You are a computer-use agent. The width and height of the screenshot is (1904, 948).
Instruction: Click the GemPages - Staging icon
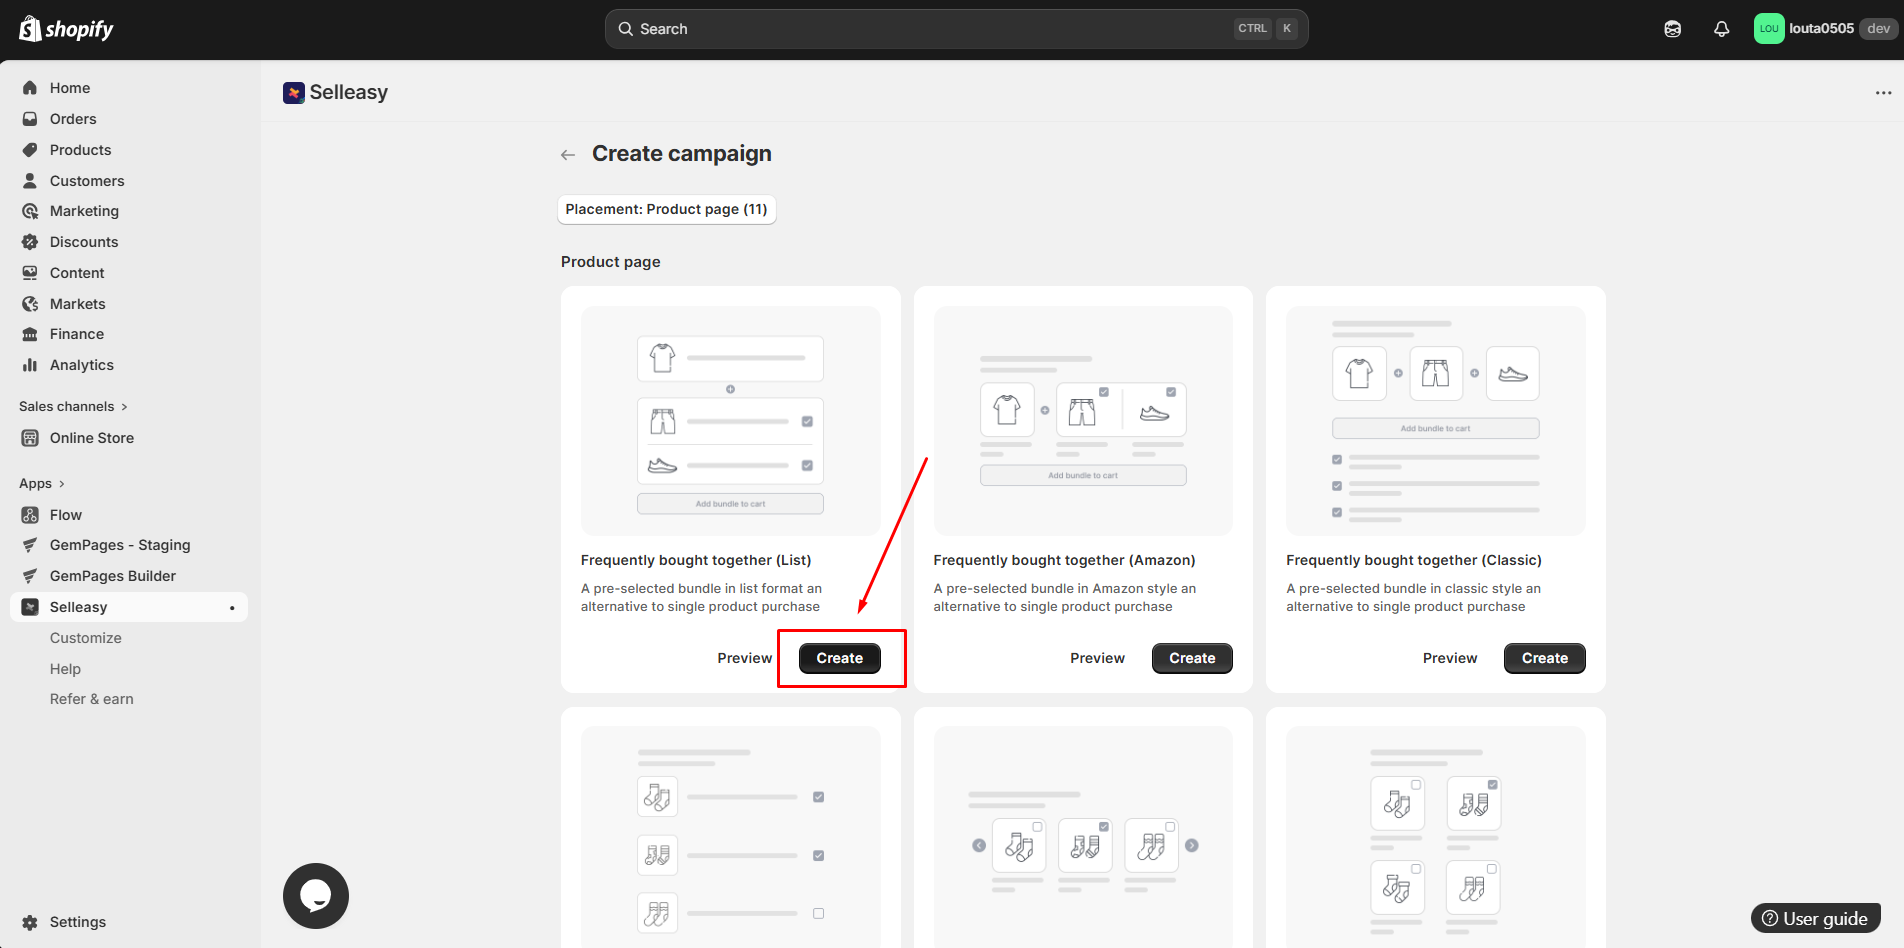coord(30,545)
